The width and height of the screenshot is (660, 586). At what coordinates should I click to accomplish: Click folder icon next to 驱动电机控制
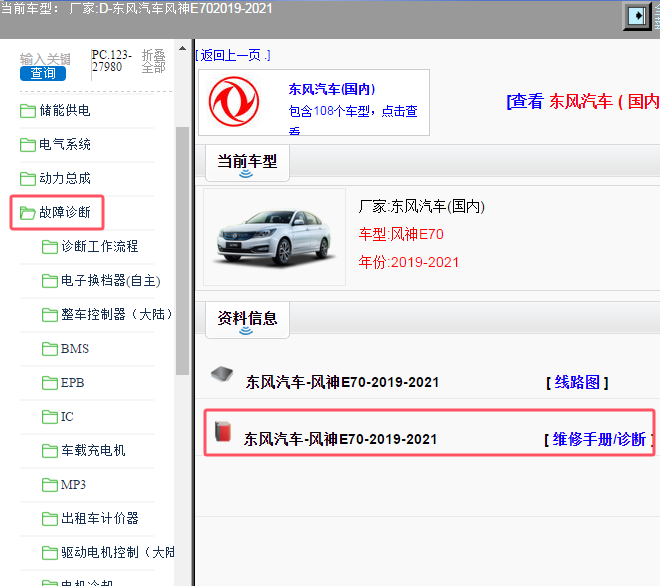tap(50, 553)
